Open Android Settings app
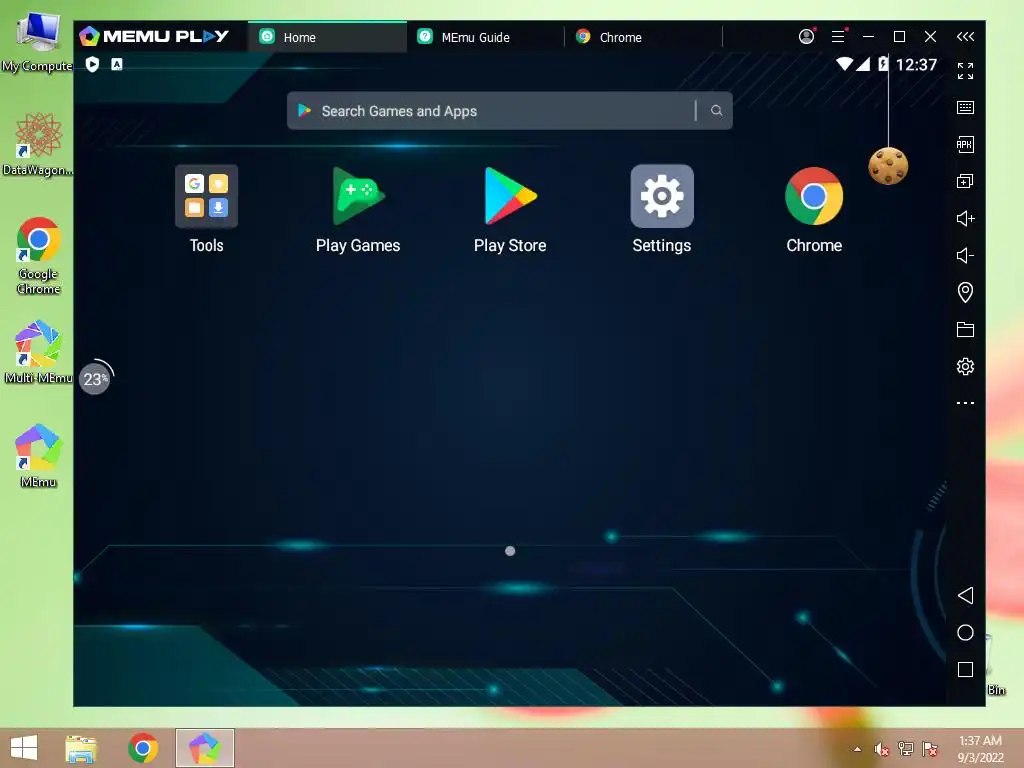Image resolution: width=1024 pixels, height=768 pixels. click(x=662, y=196)
